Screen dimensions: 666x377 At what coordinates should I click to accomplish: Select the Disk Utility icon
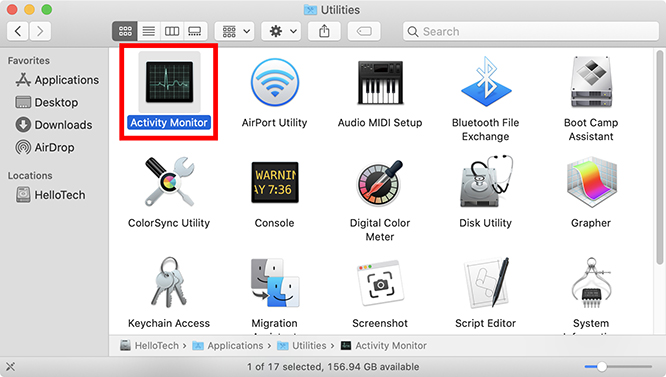pos(486,182)
